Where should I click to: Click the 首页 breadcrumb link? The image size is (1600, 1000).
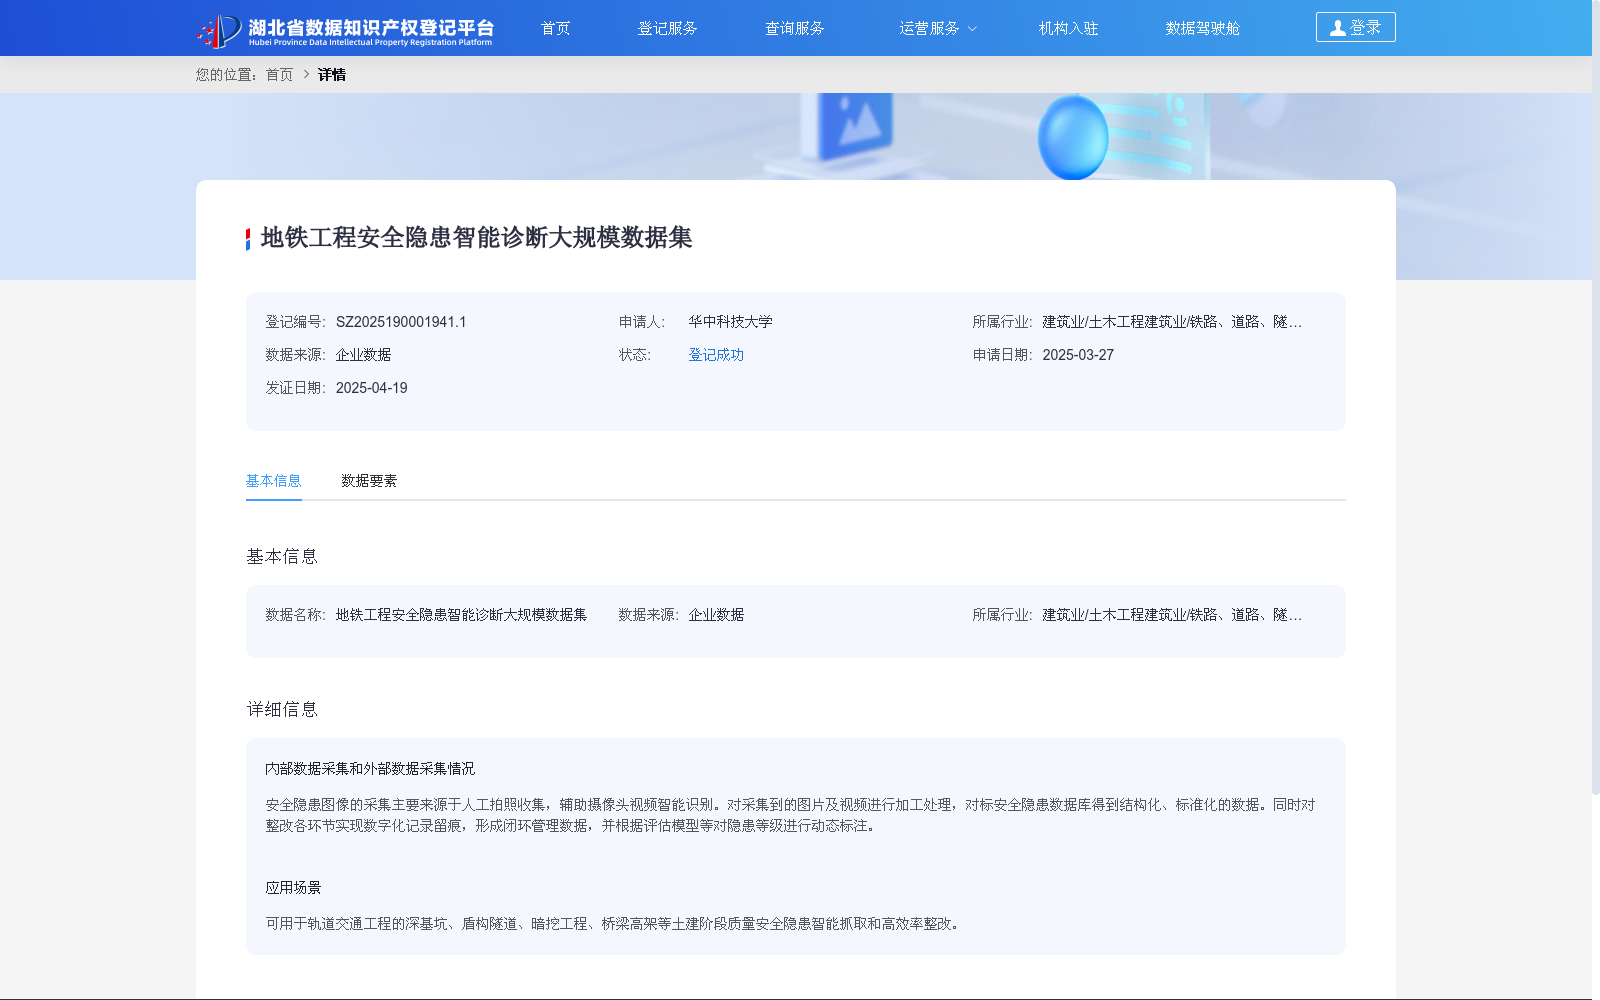(x=279, y=75)
